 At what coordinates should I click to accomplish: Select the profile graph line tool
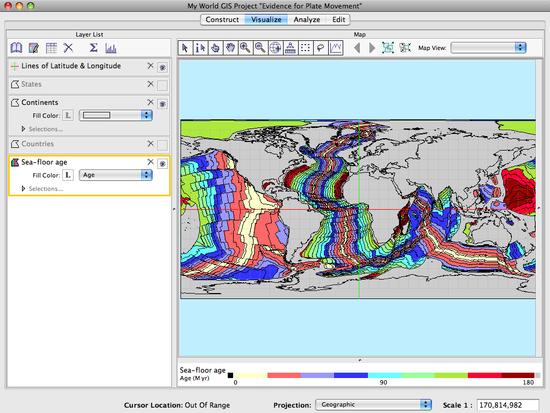[336, 48]
